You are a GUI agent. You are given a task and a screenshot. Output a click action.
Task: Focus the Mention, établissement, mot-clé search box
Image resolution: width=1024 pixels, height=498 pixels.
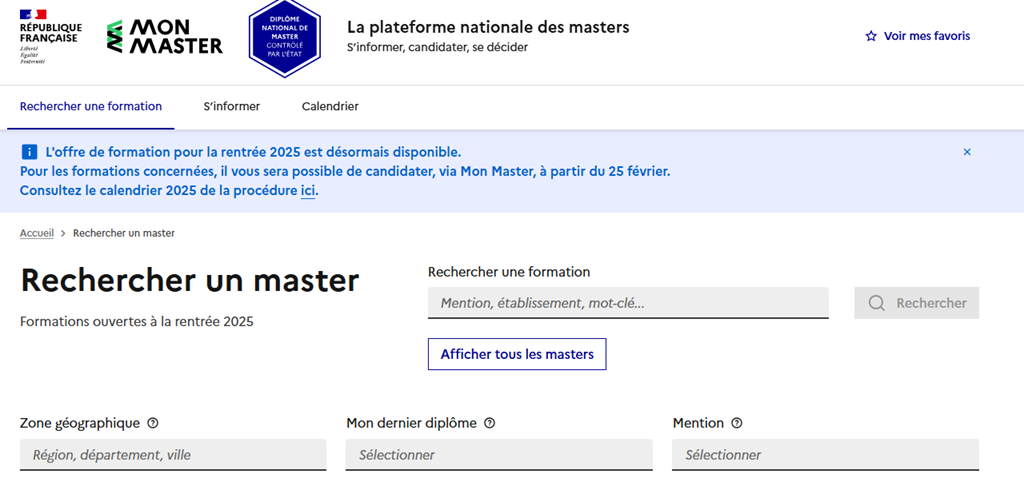[628, 303]
